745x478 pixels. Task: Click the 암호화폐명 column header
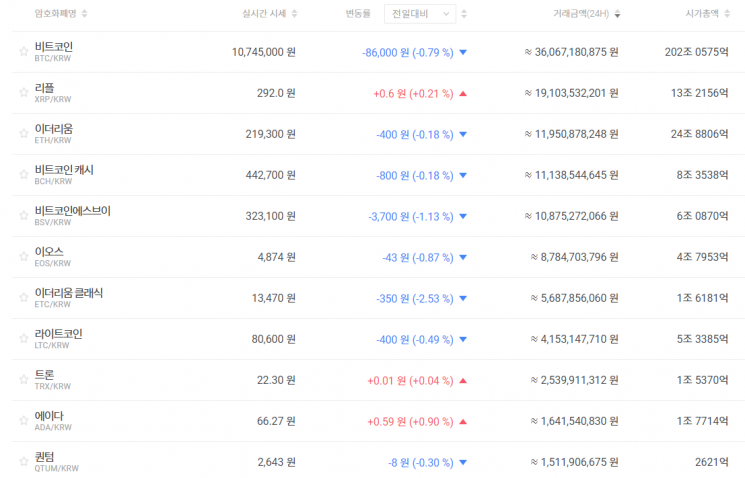pyautogui.click(x=56, y=14)
